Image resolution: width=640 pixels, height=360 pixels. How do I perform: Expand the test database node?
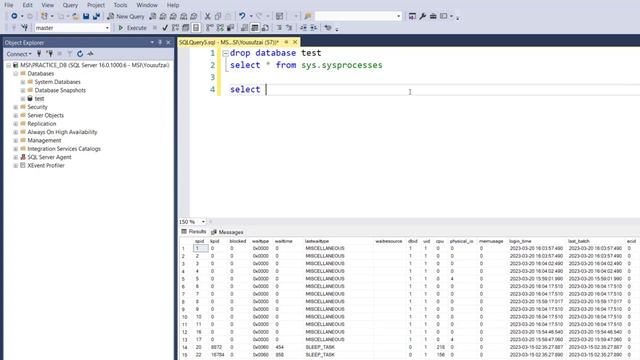coord(23,99)
